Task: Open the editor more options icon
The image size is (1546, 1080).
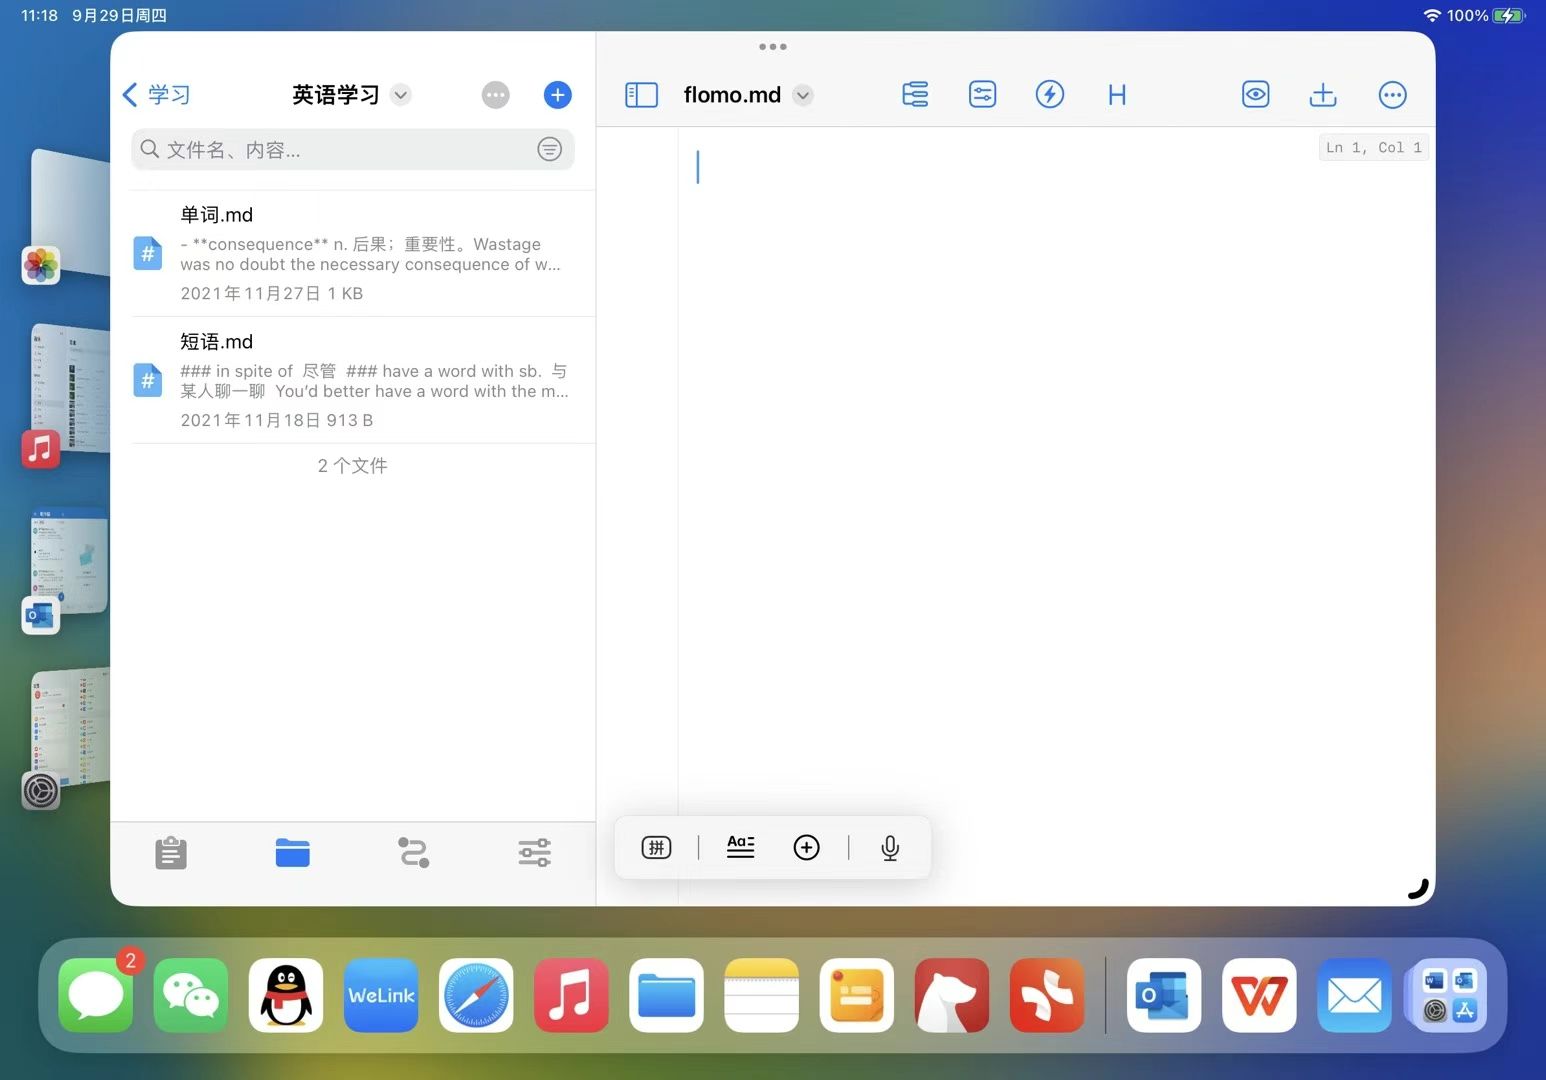Action: point(1392,95)
